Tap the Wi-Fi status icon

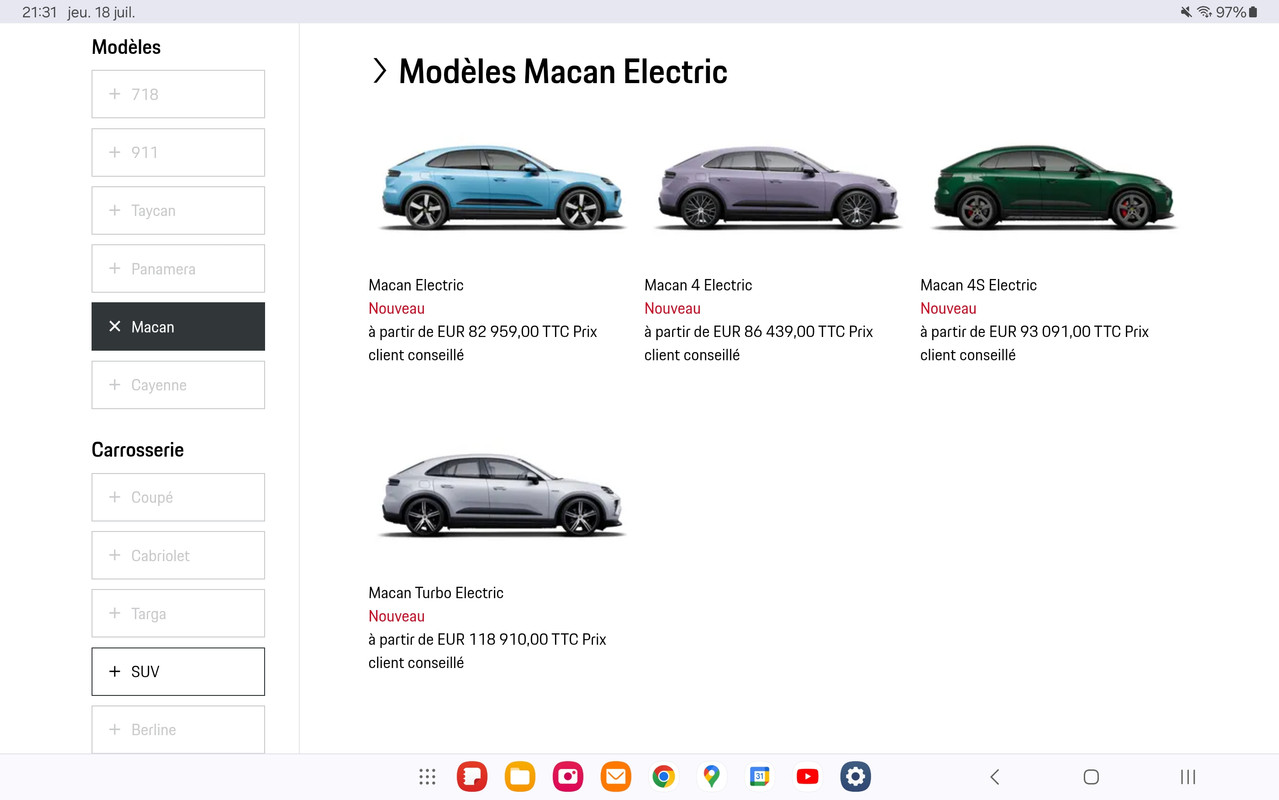pos(1204,12)
